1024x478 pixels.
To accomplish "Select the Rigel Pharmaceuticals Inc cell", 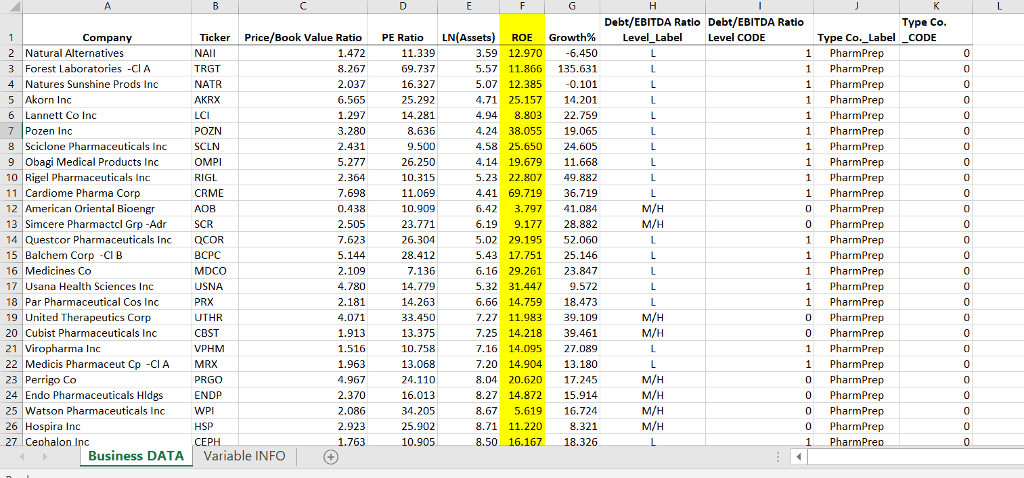I will tap(107, 178).
